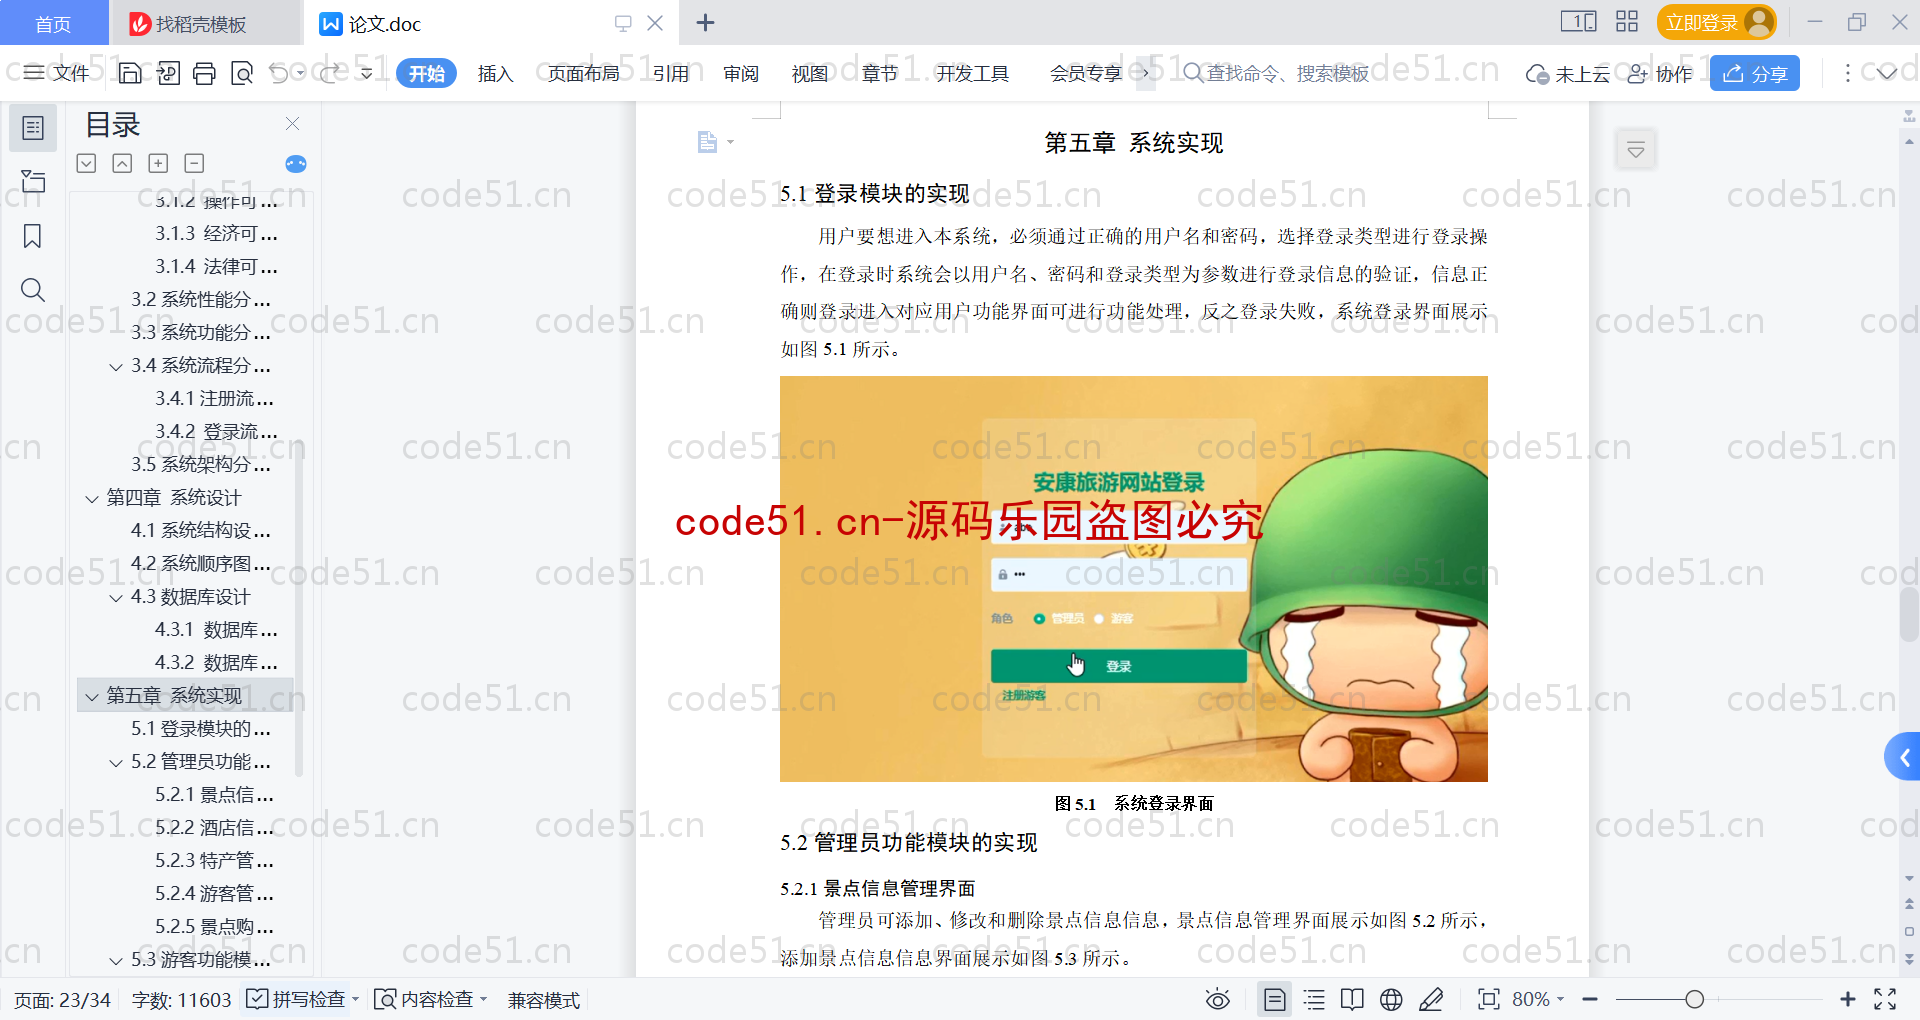Switch to web layout view
The width and height of the screenshot is (1920, 1020).
[1391, 999]
